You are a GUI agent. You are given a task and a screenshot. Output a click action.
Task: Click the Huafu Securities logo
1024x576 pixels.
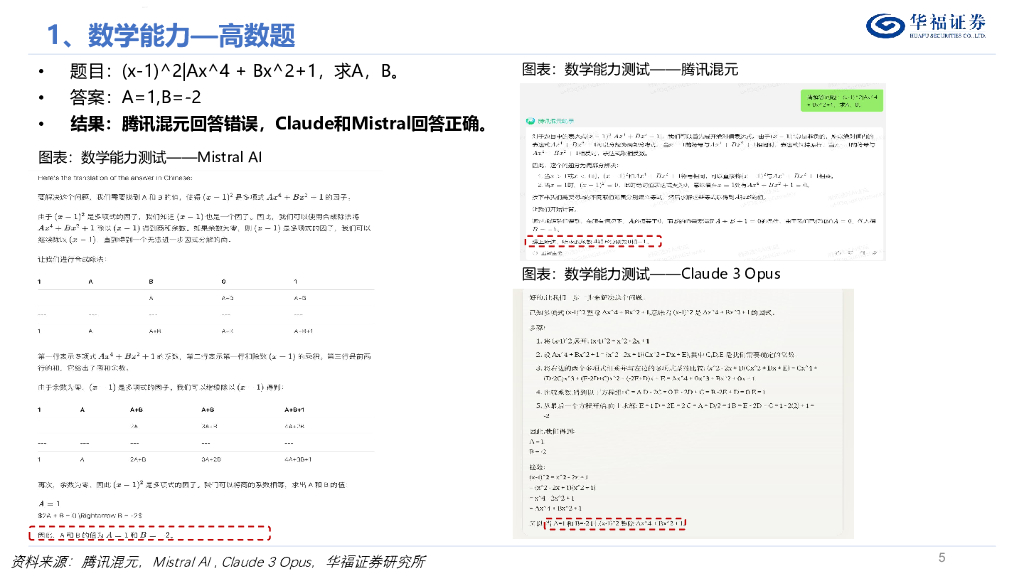(925, 26)
